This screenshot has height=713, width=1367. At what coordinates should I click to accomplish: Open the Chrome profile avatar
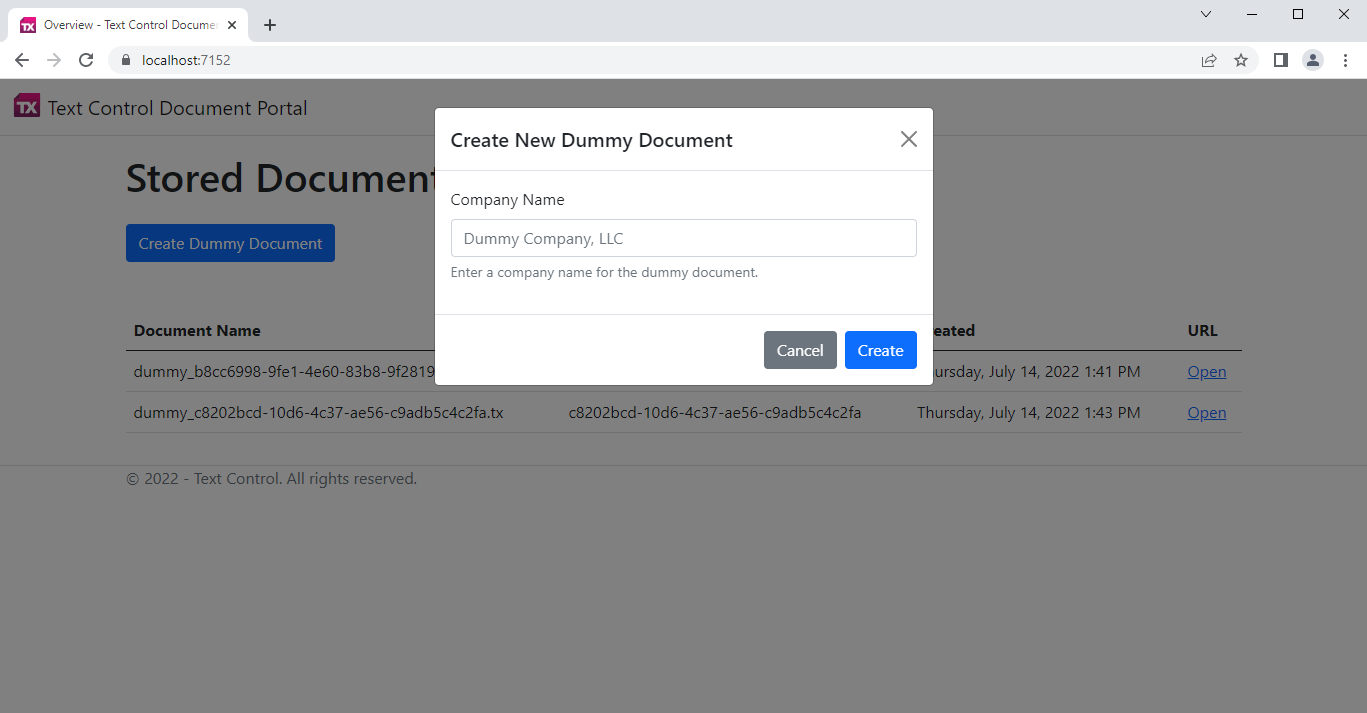(x=1313, y=60)
